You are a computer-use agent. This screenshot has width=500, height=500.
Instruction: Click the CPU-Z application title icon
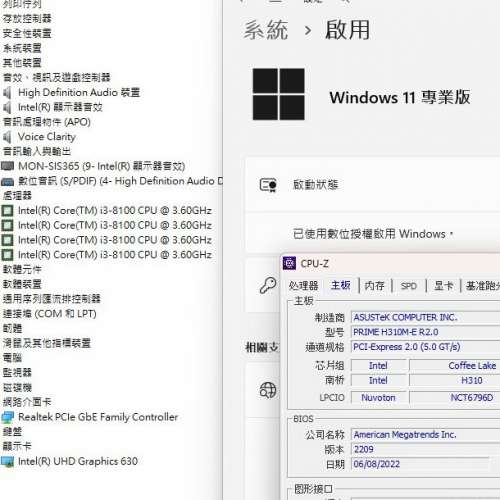coord(289,263)
